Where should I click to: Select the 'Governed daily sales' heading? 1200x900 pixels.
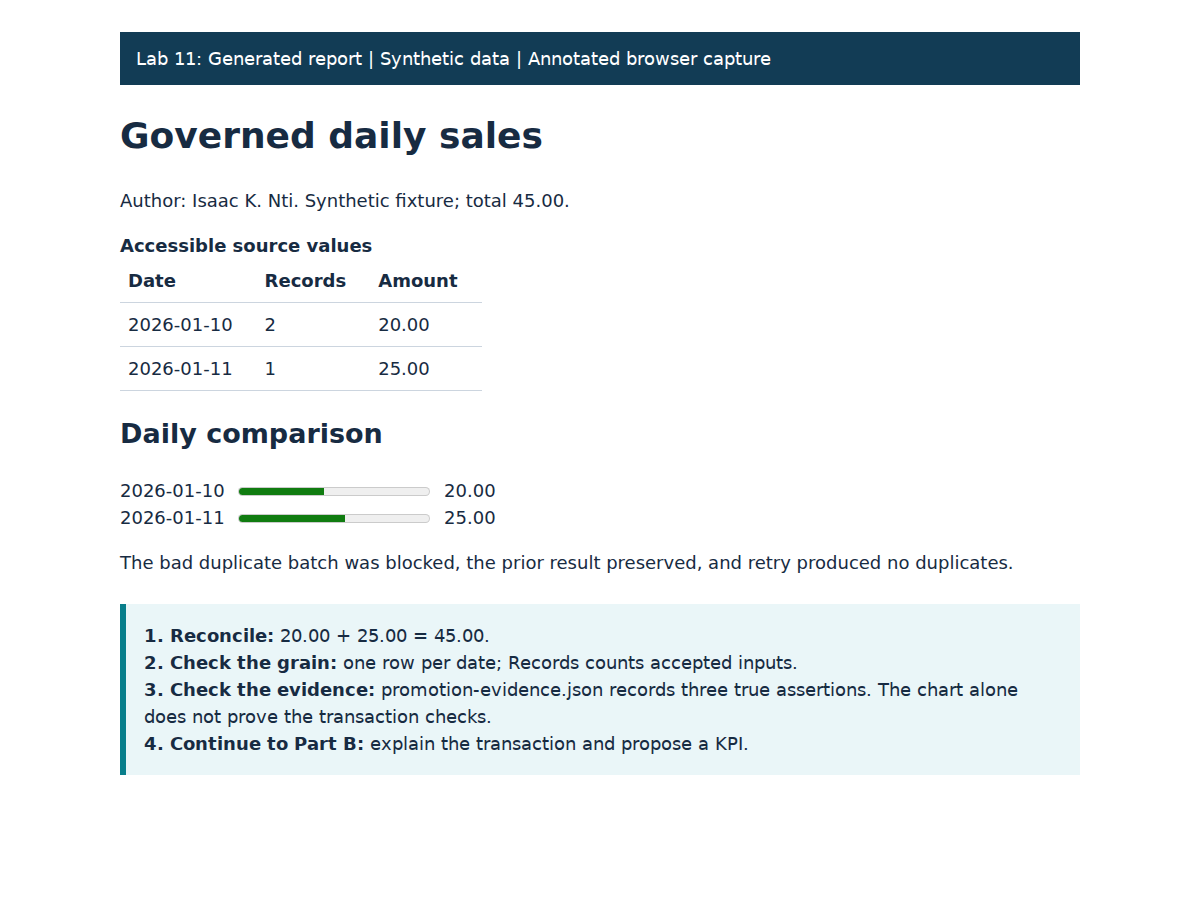pos(331,136)
